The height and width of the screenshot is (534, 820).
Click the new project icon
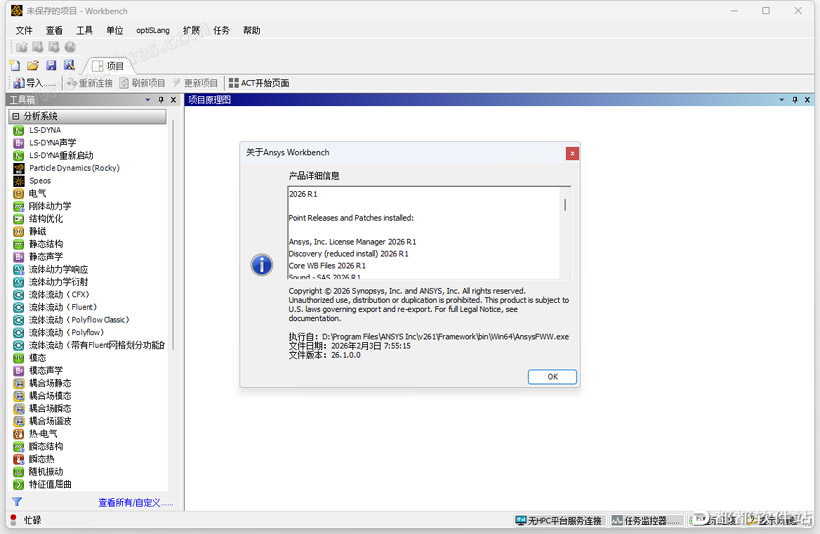point(15,65)
